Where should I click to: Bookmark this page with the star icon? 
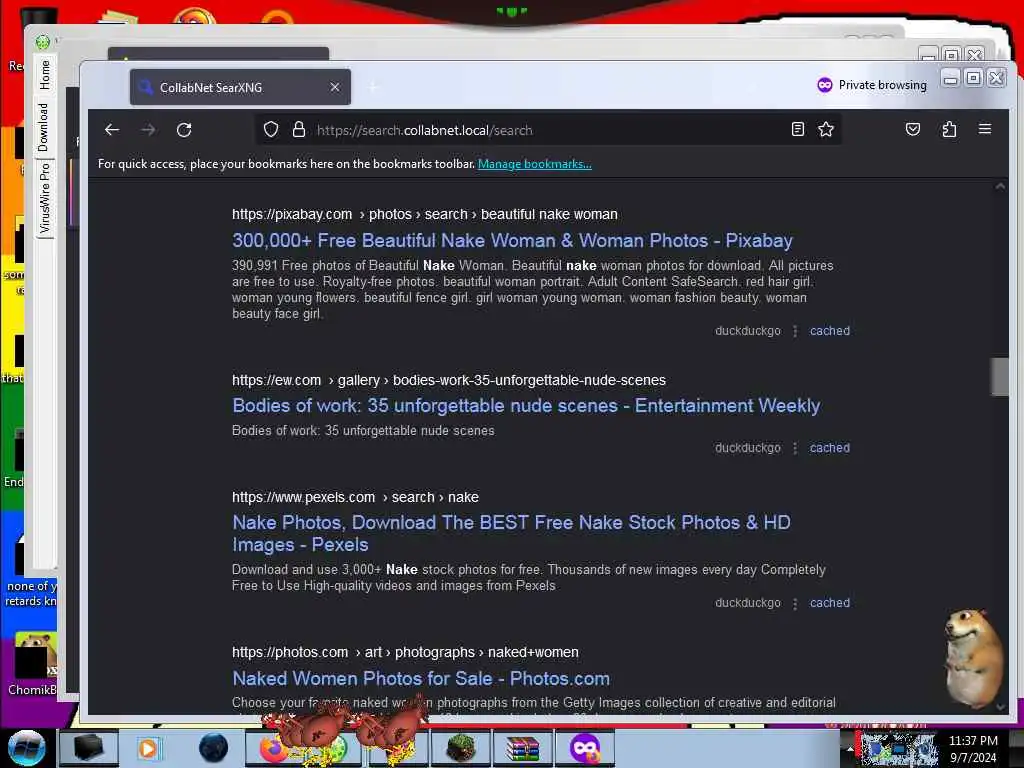coord(826,129)
